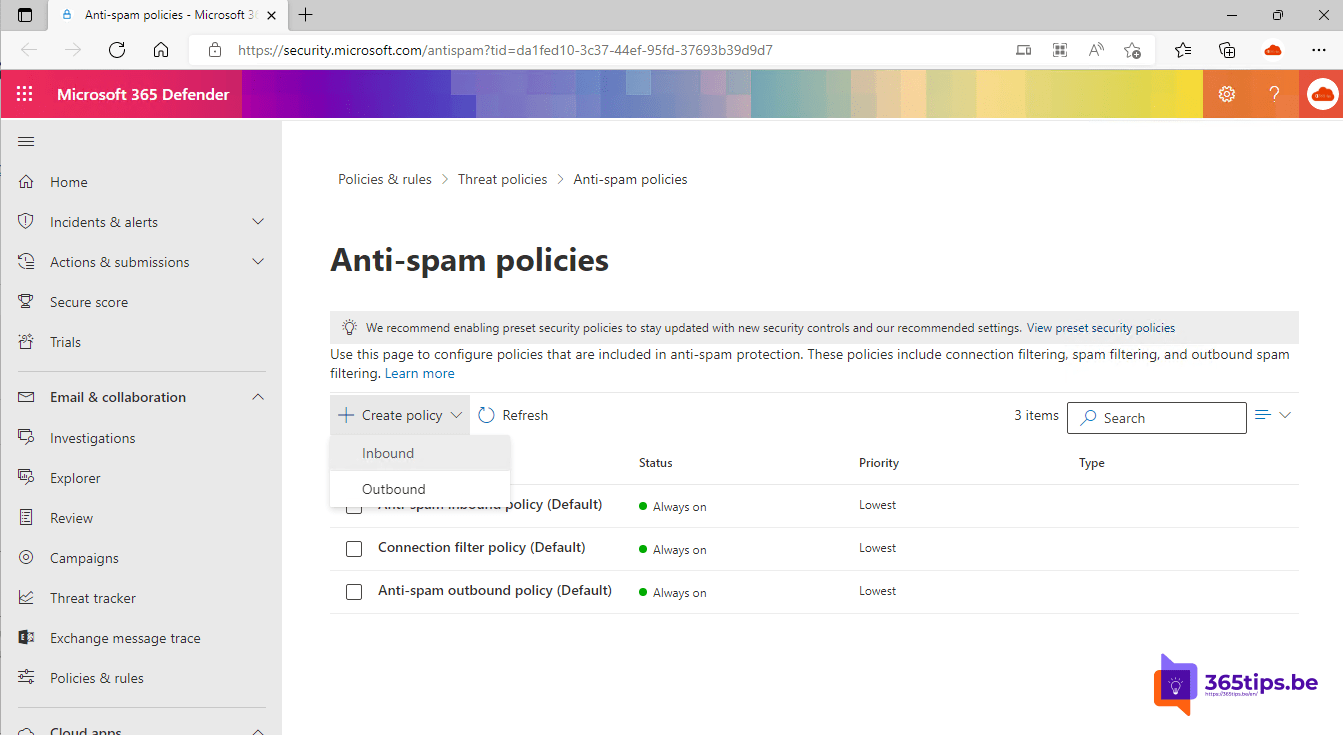Open Explorer from the sidebar
Image resolution: width=1343 pixels, height=735 pixels.
coord(73,477)
